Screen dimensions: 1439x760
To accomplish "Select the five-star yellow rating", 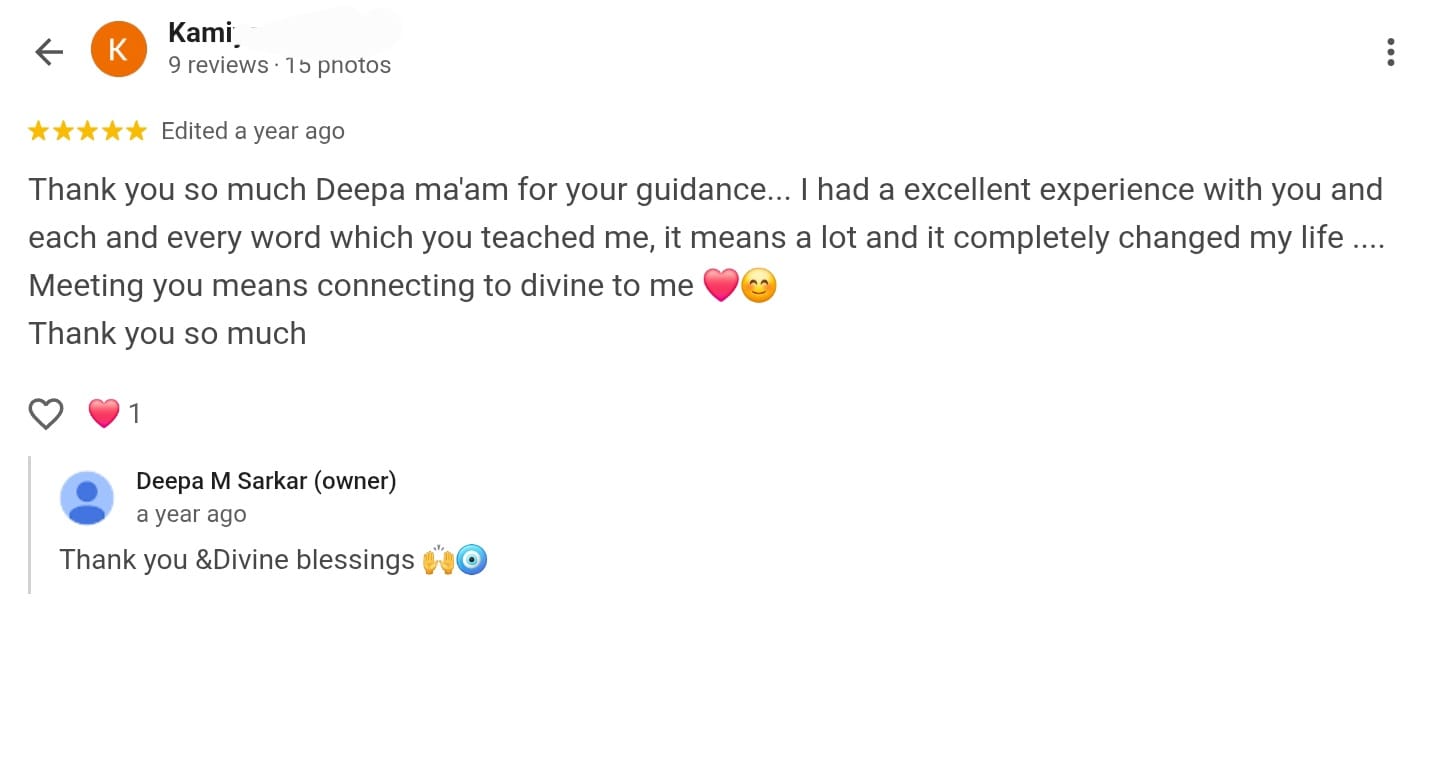I will pyautogui.click(x=88, y=131).
